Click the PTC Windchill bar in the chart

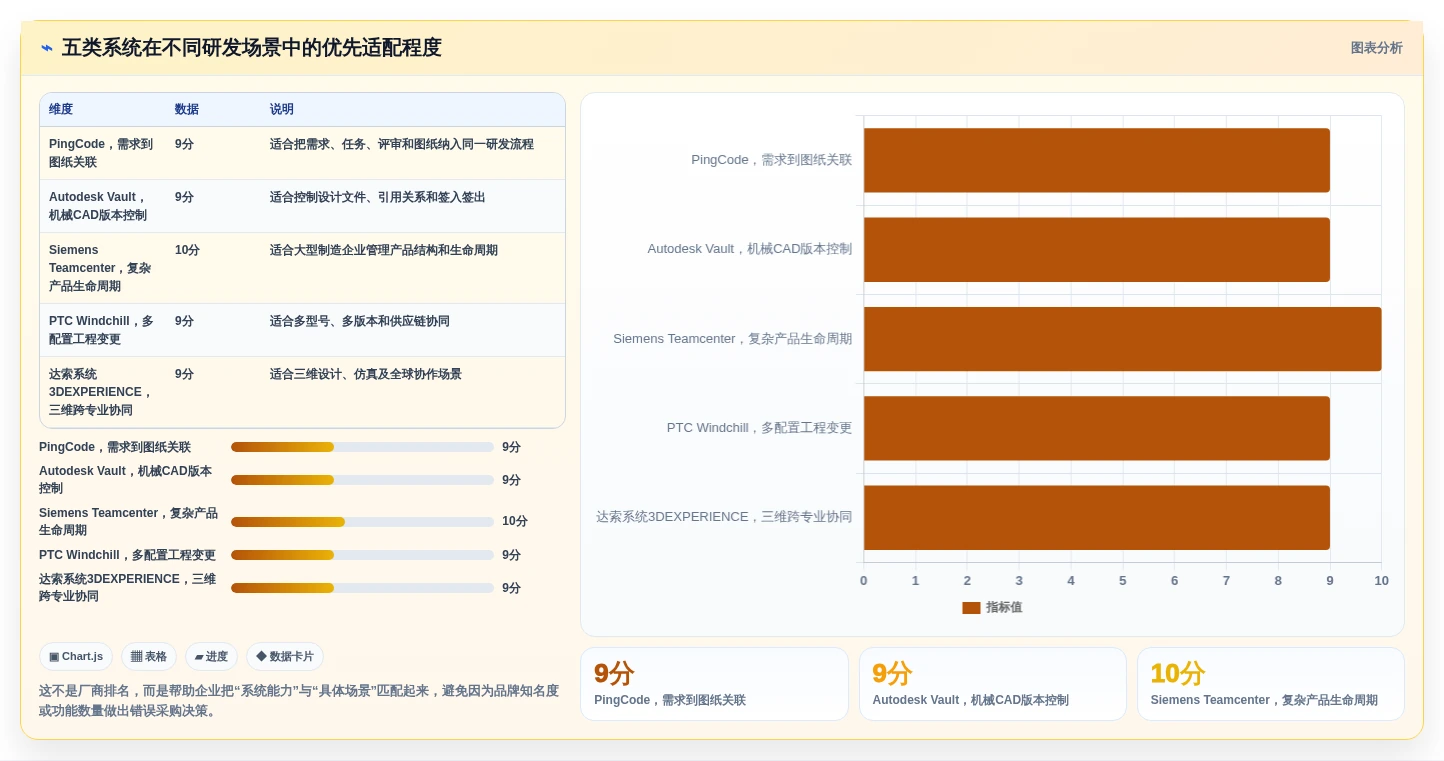pos(1097,428)
